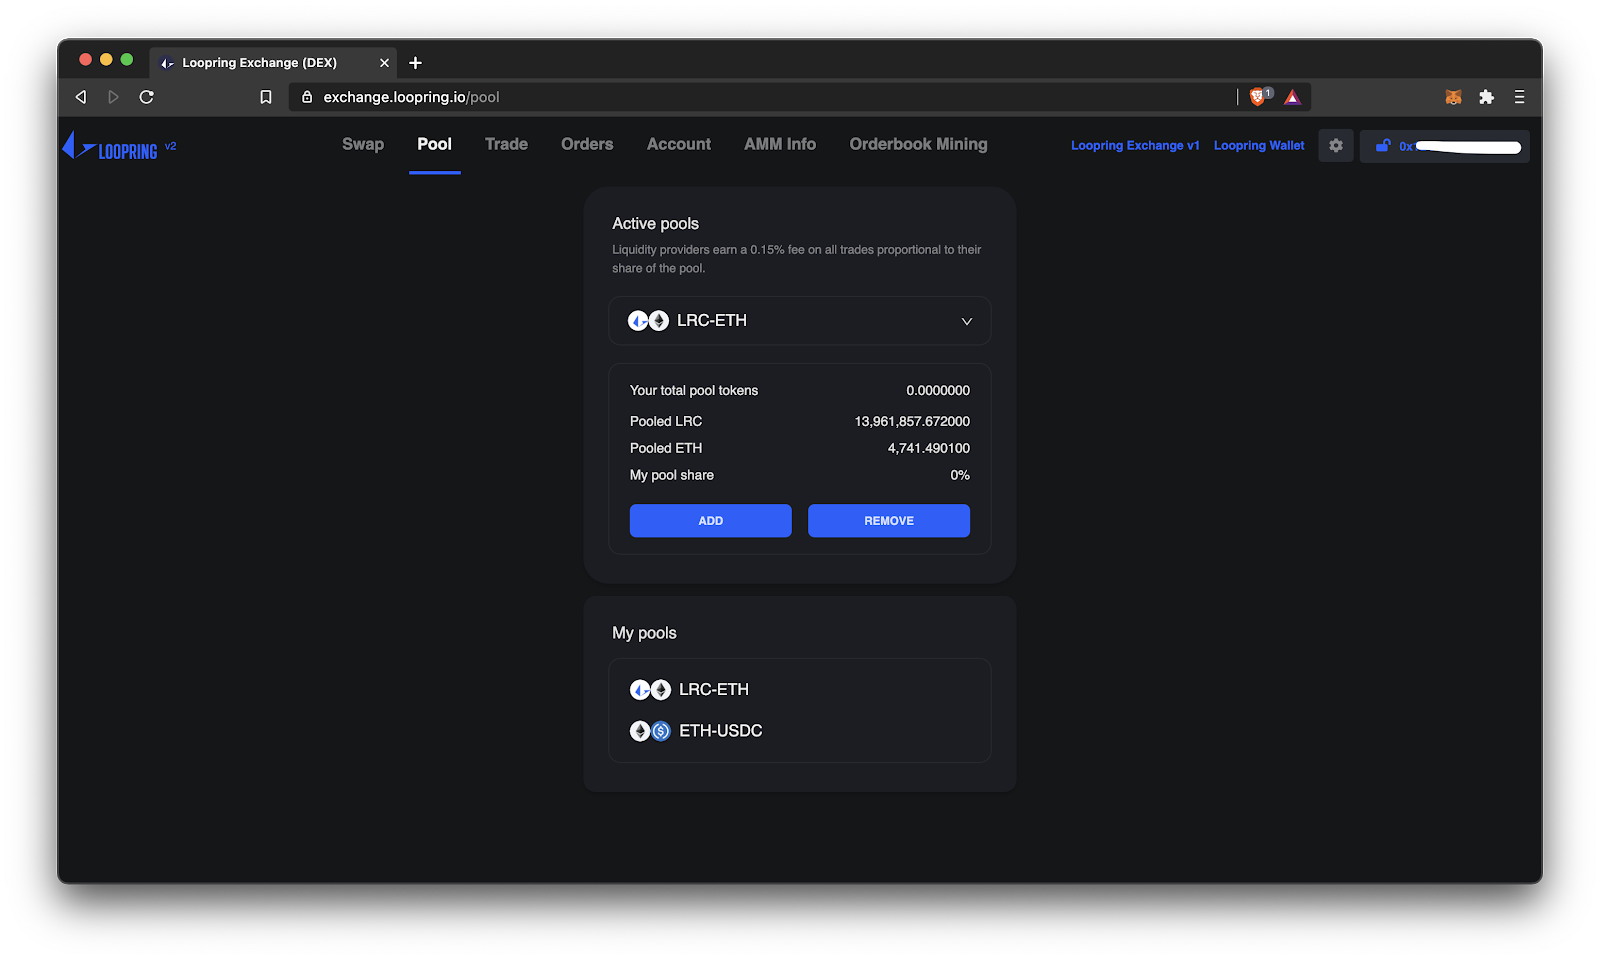This screenshot has width=1600, height=960.
Task: Open the MetaMask fox extension
Action: (1453, 97)
